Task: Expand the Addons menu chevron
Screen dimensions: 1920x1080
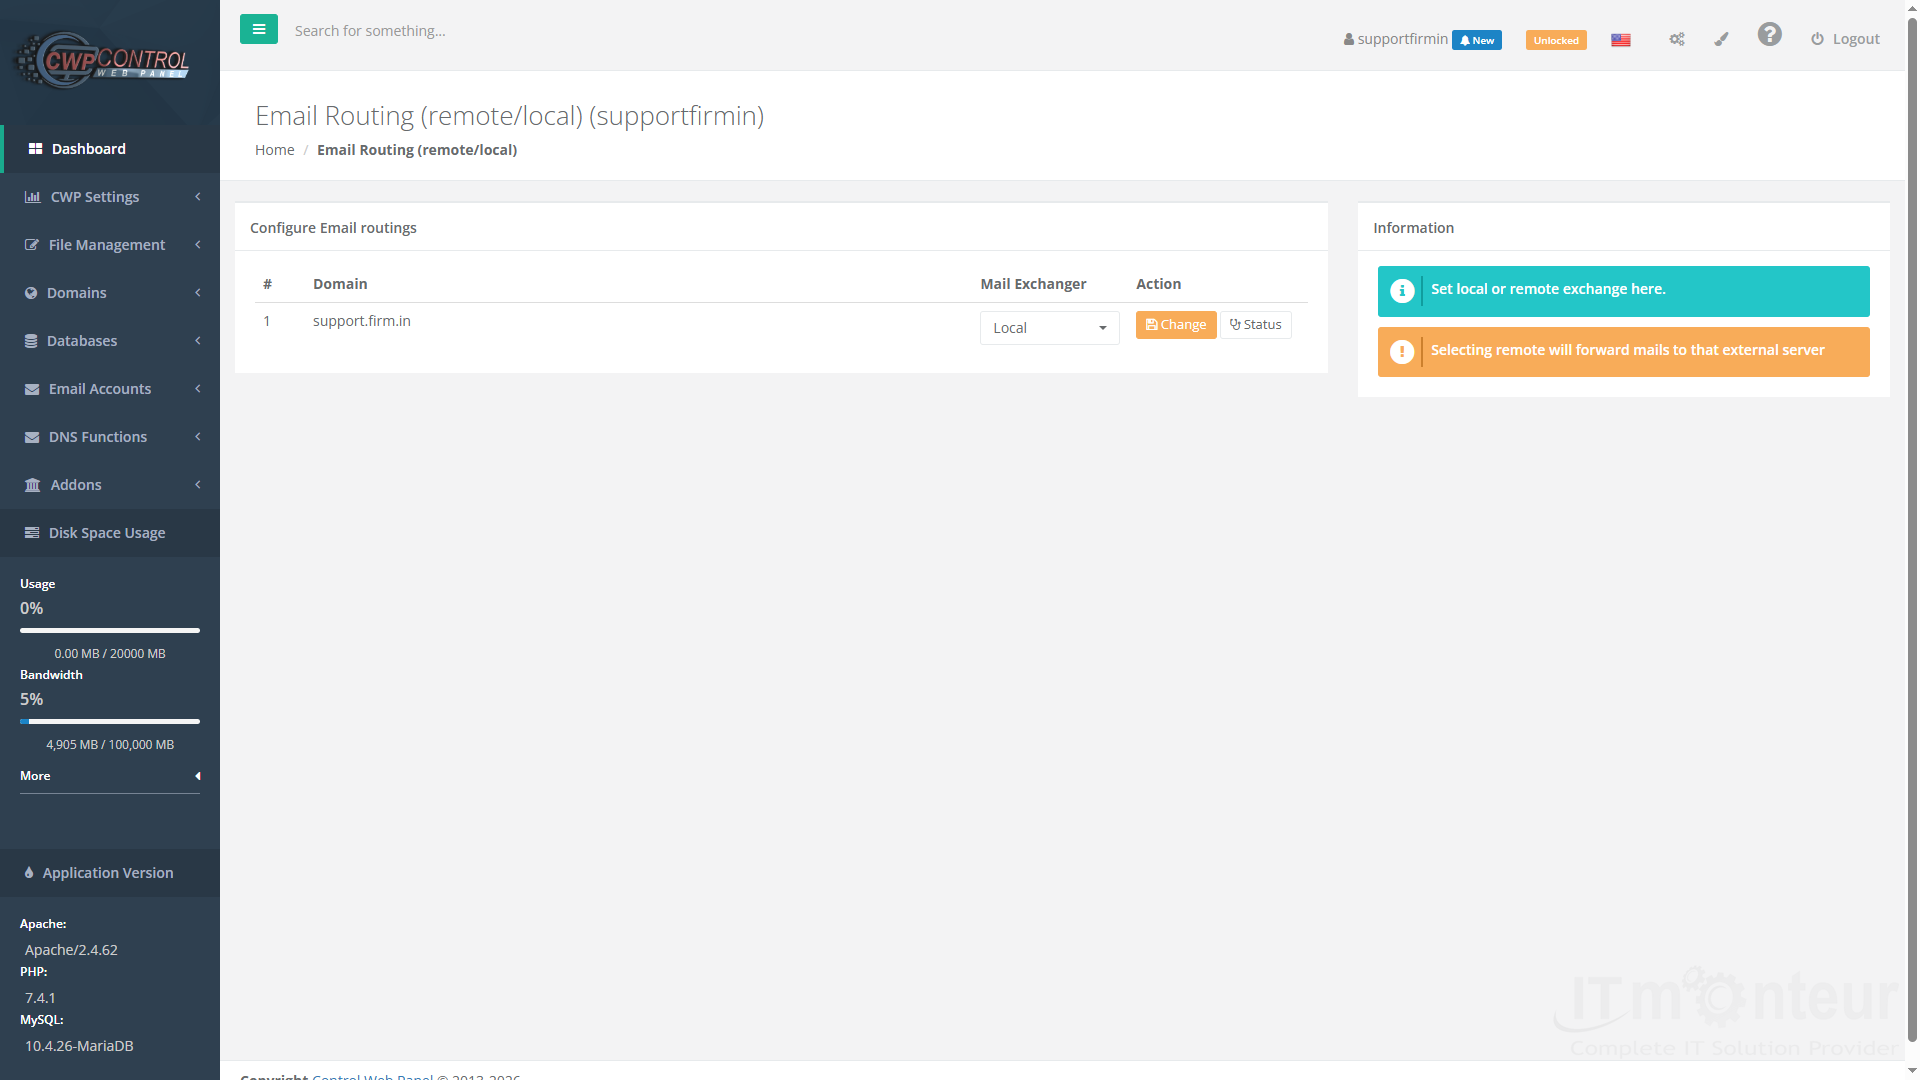Action: (x=198, y=485)
